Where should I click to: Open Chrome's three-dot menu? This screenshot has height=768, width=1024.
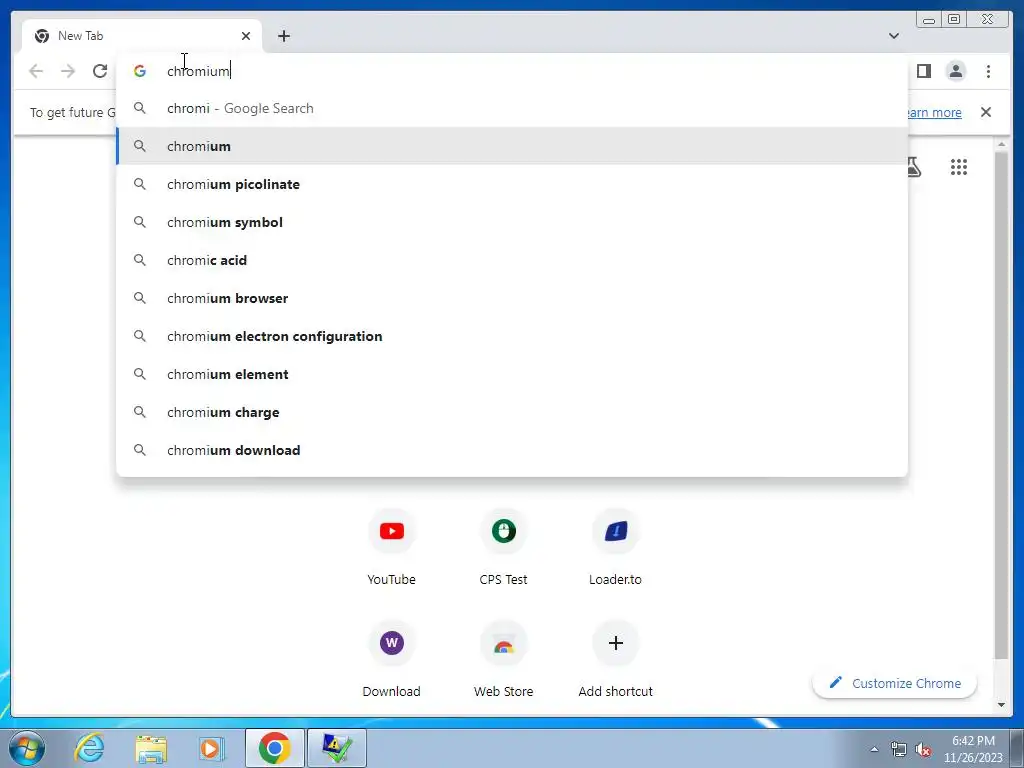[988, 71]
